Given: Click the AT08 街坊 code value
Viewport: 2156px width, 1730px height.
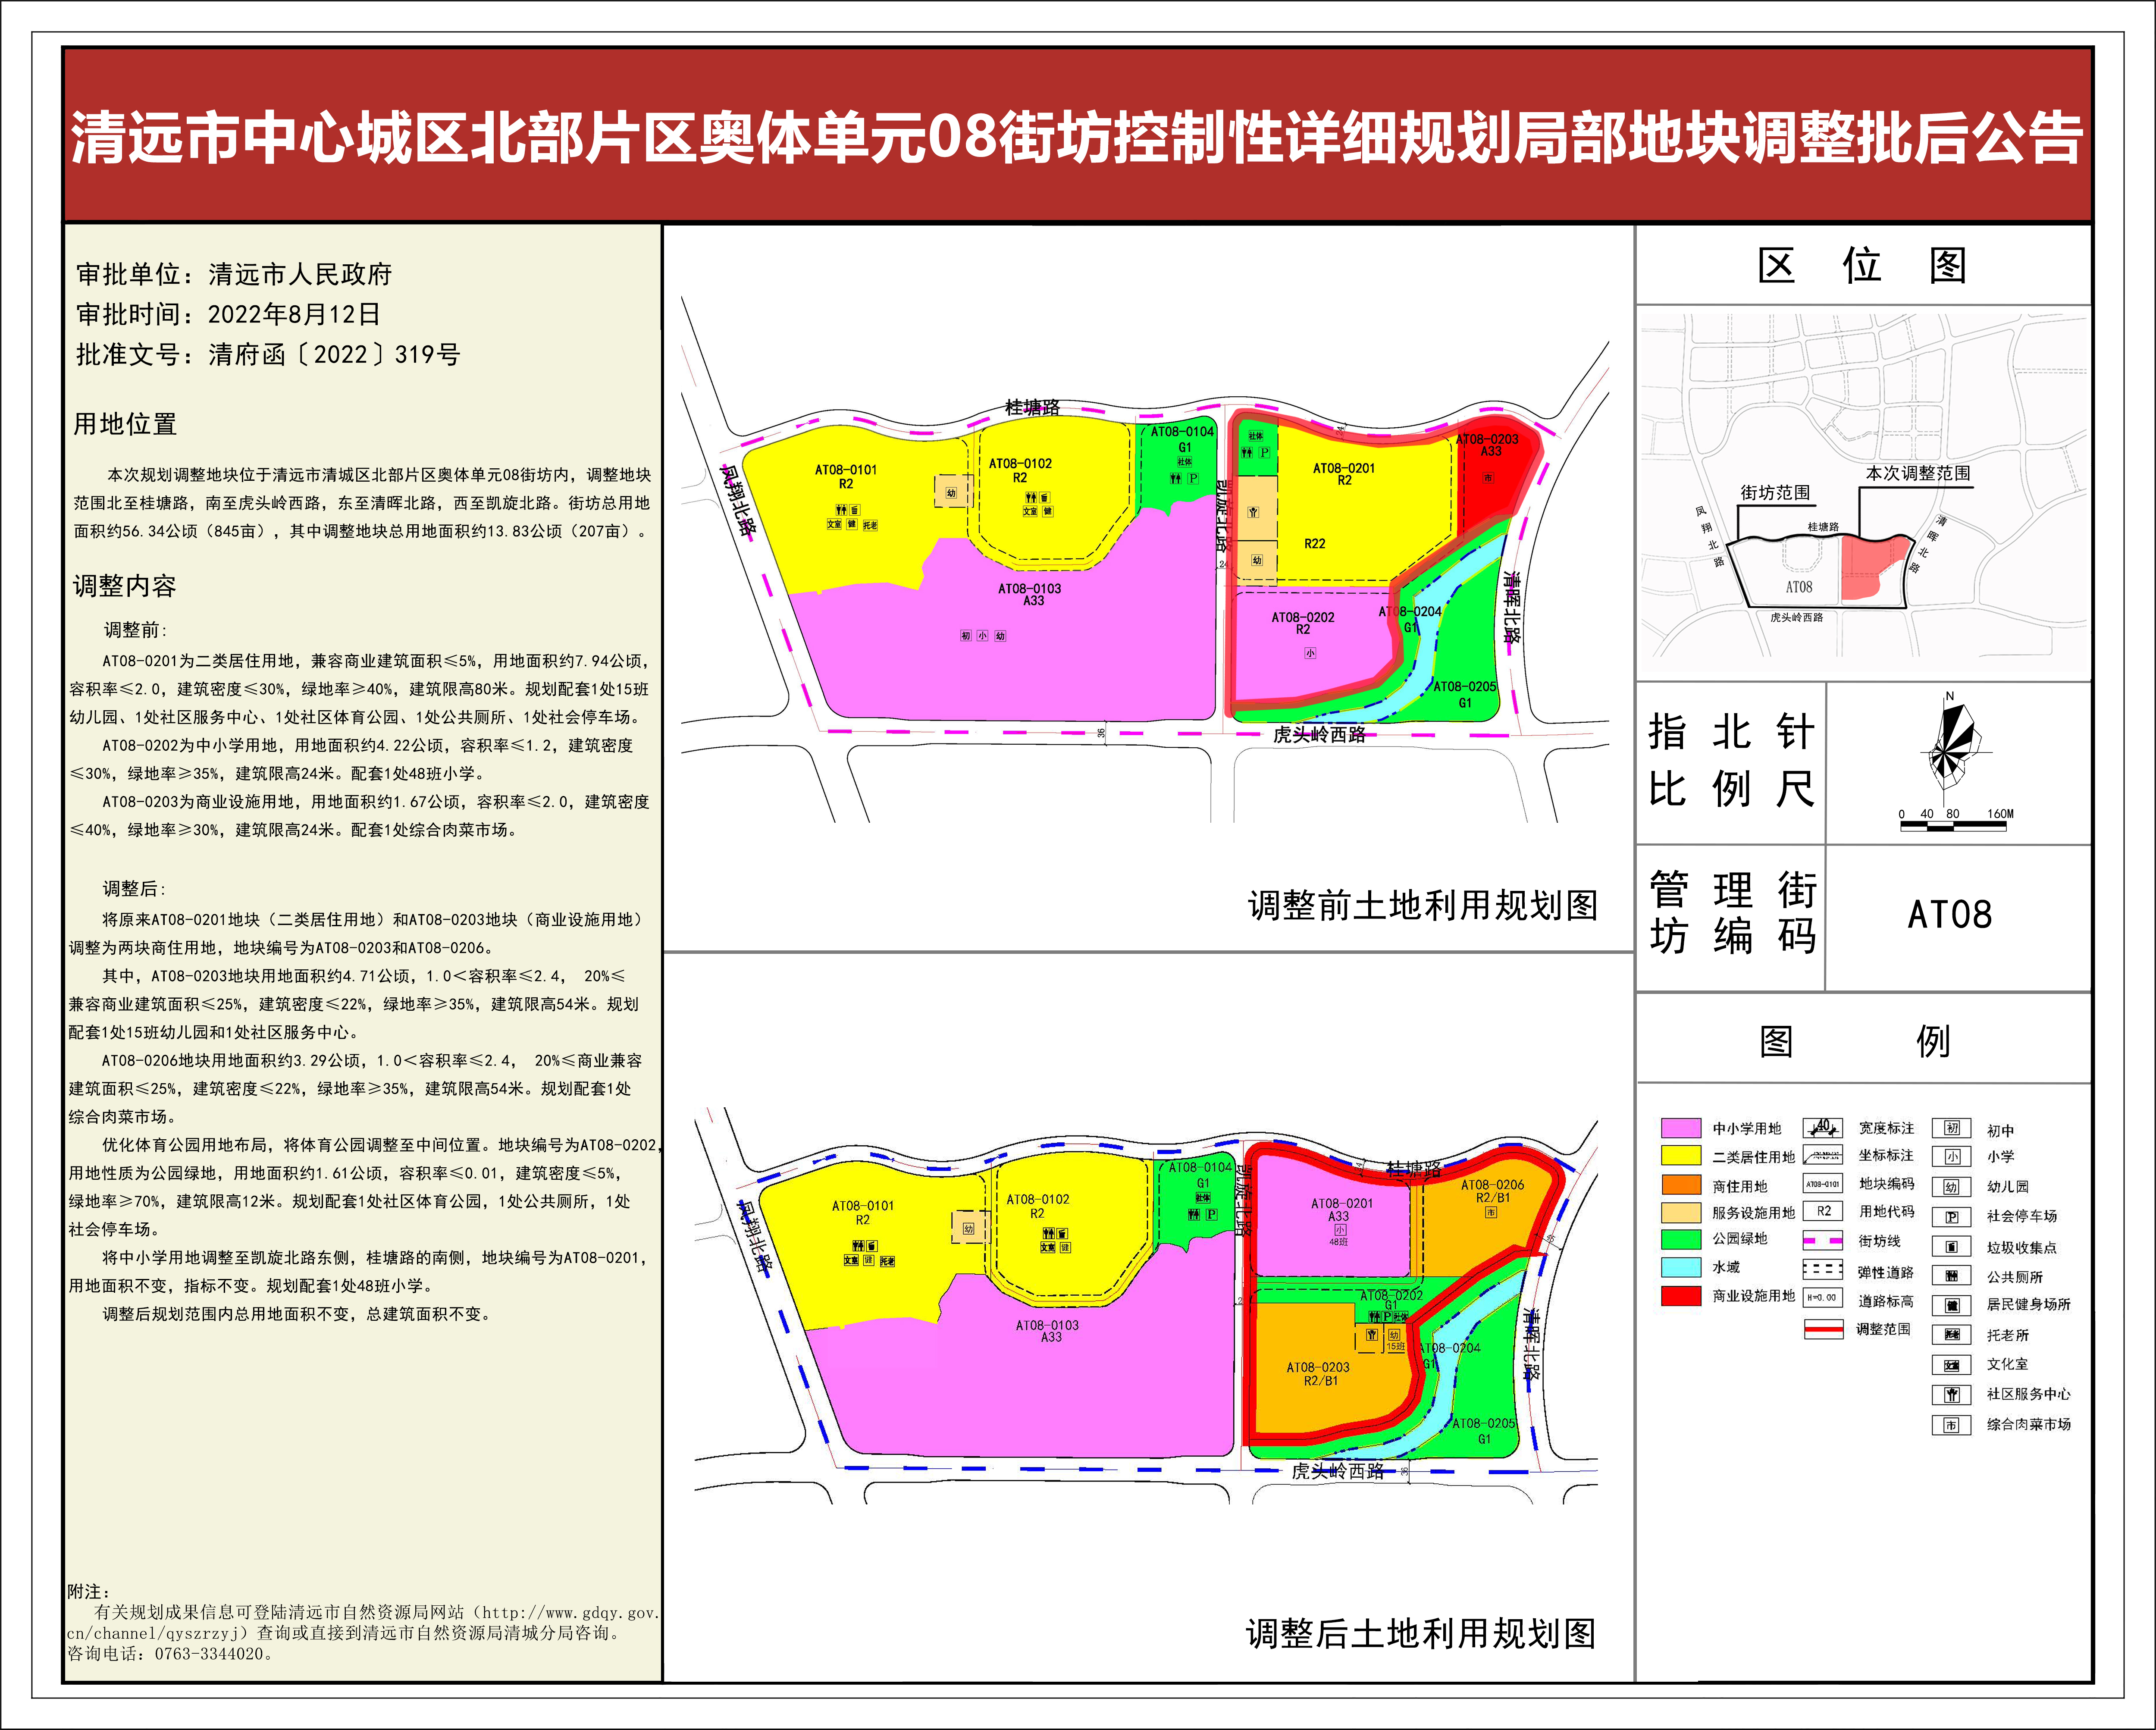Looking at the screenshot, I should [1950, 915].
